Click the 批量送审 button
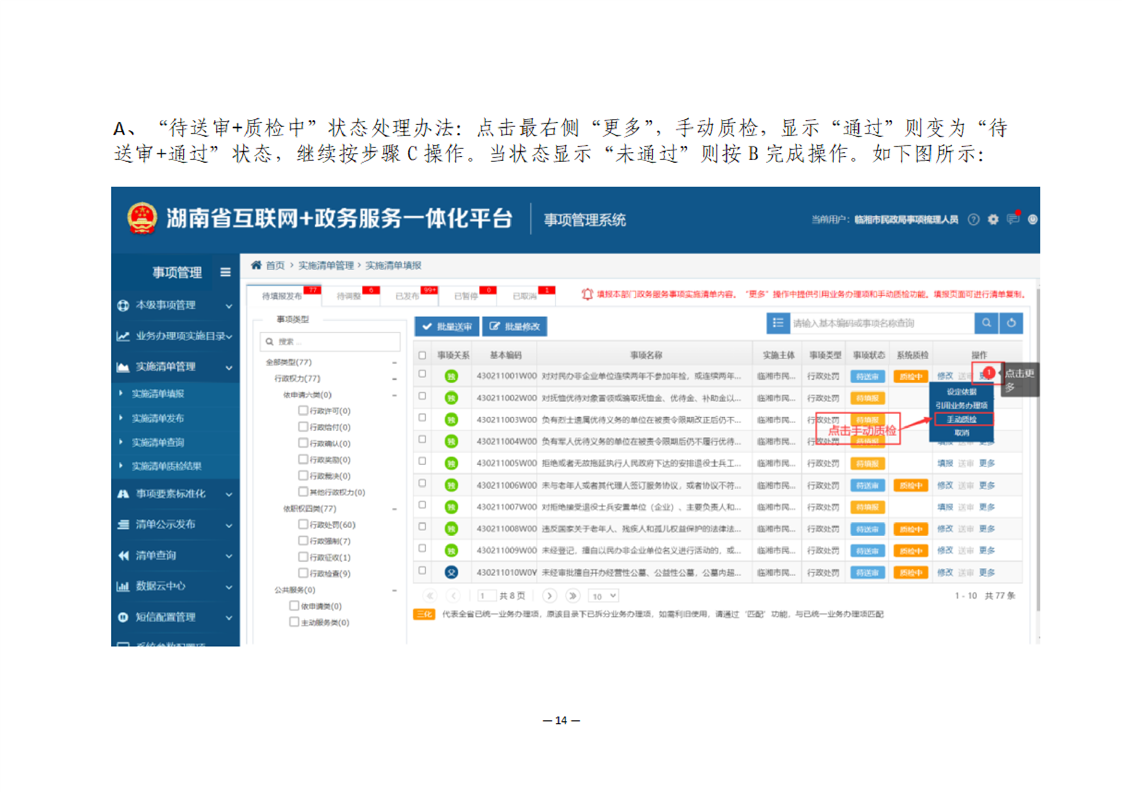Viewport: 1122px width, 792px height. click(x=446, y=326)
